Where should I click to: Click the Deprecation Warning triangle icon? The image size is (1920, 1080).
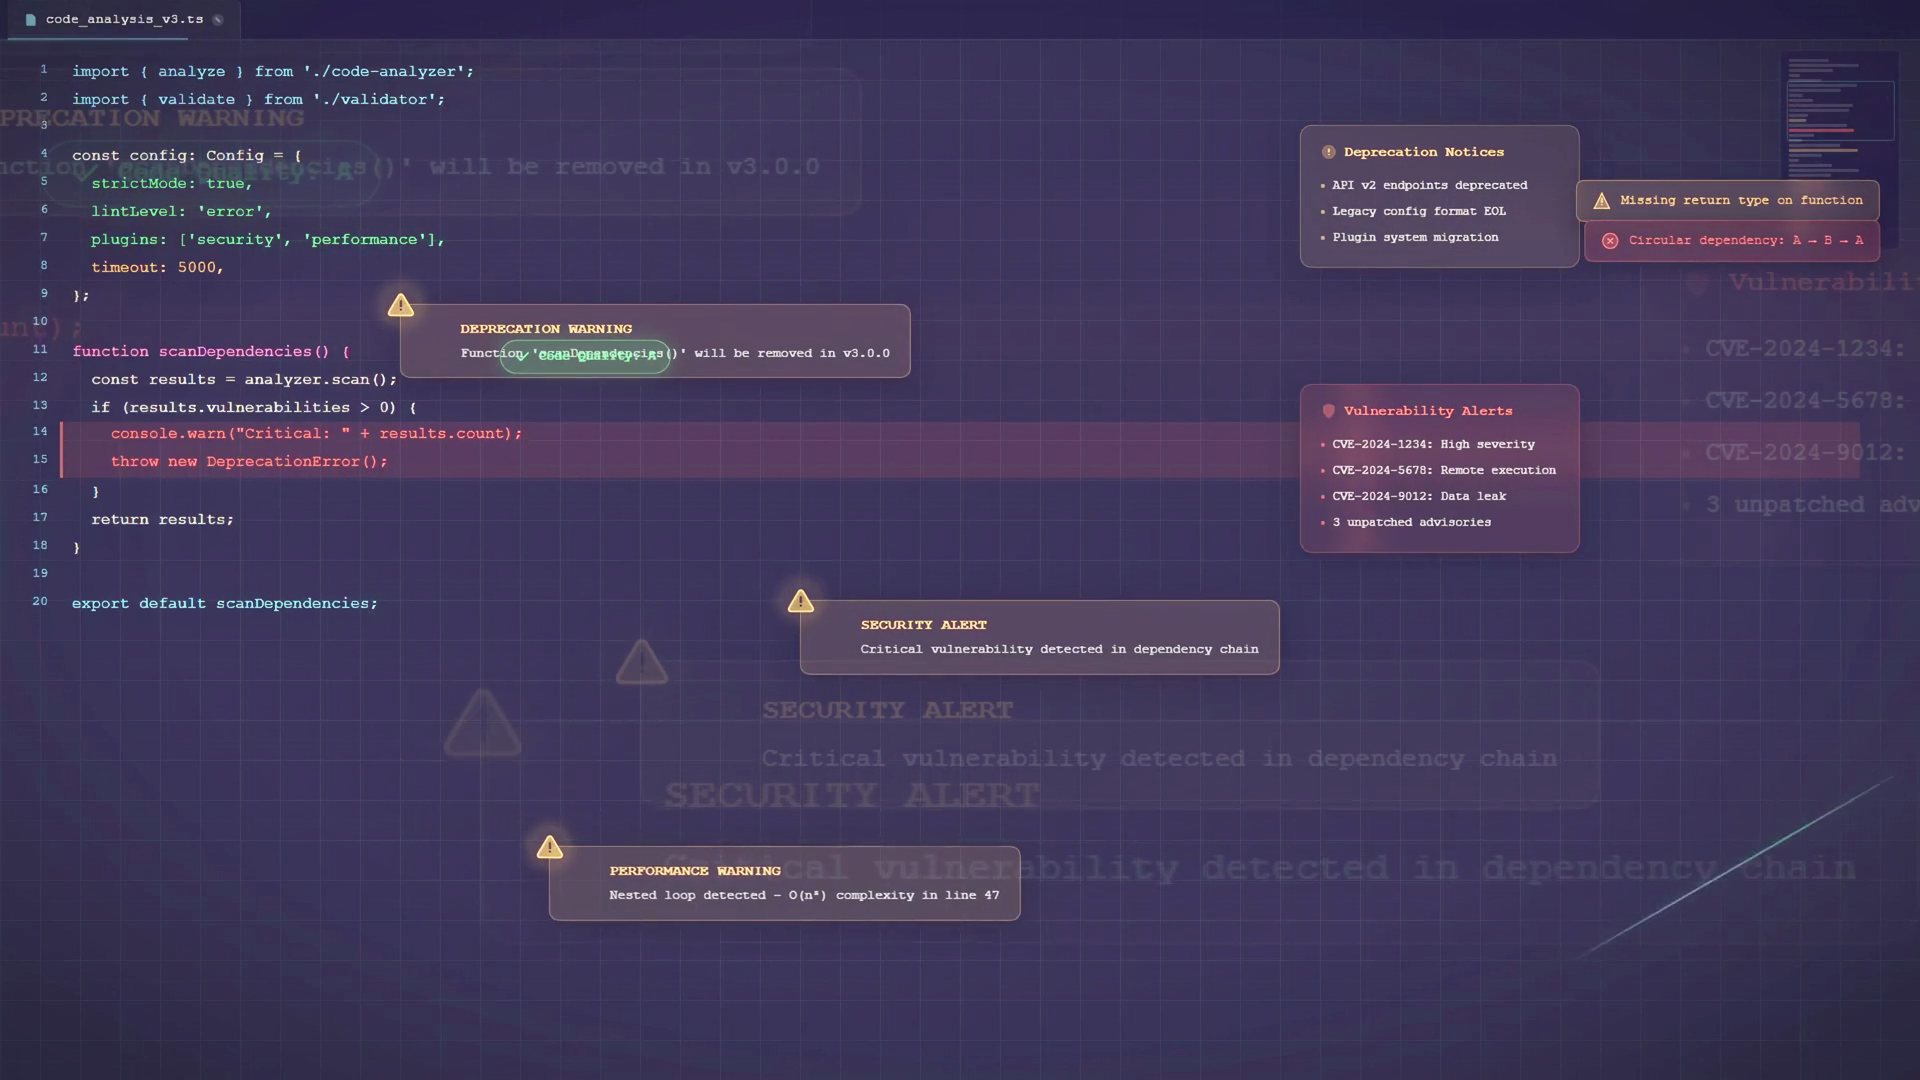tap(401, 305)
